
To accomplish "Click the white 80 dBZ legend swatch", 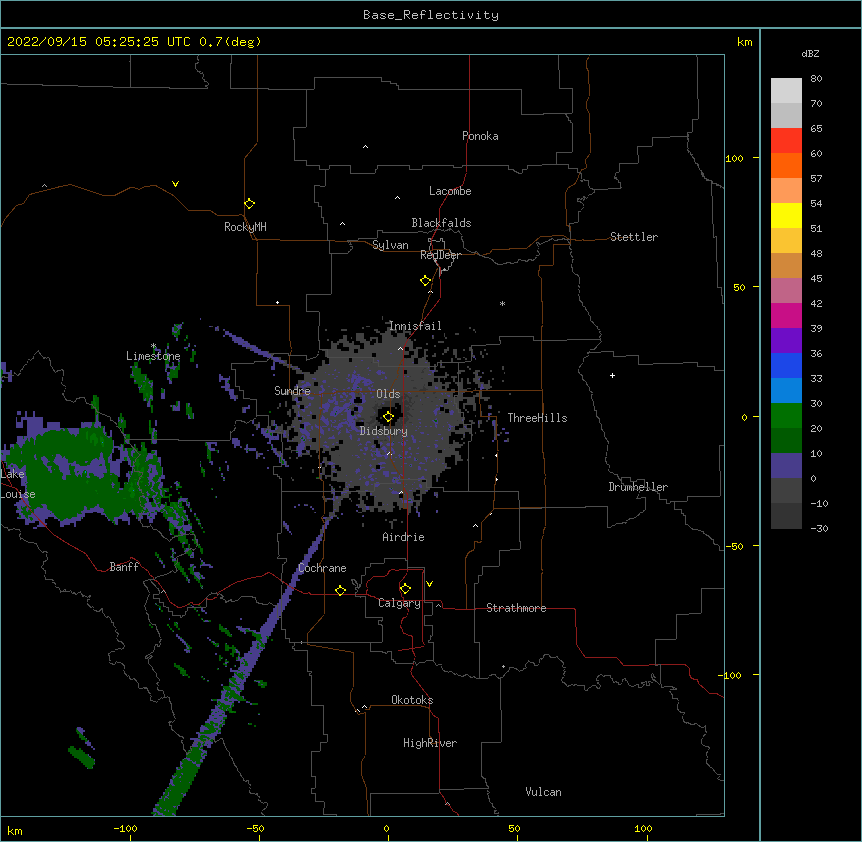I will pyautogui.click(x=786, y=90).
